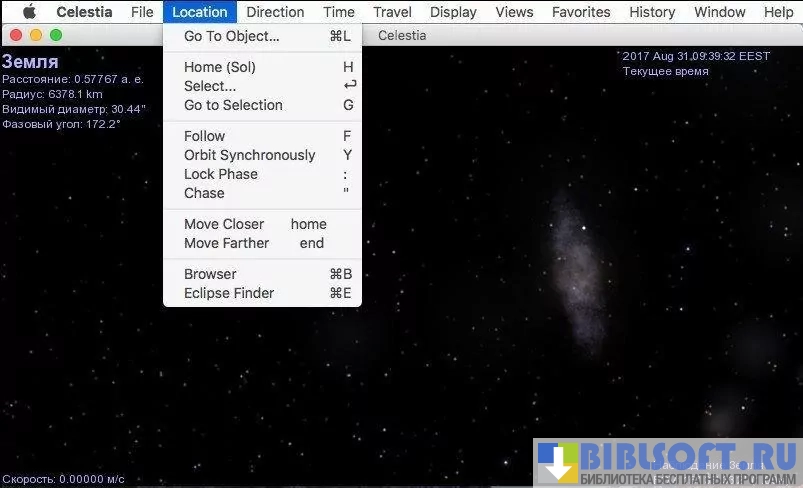
Task: Click Move Farther menu option
Action: tap(226, 243)
